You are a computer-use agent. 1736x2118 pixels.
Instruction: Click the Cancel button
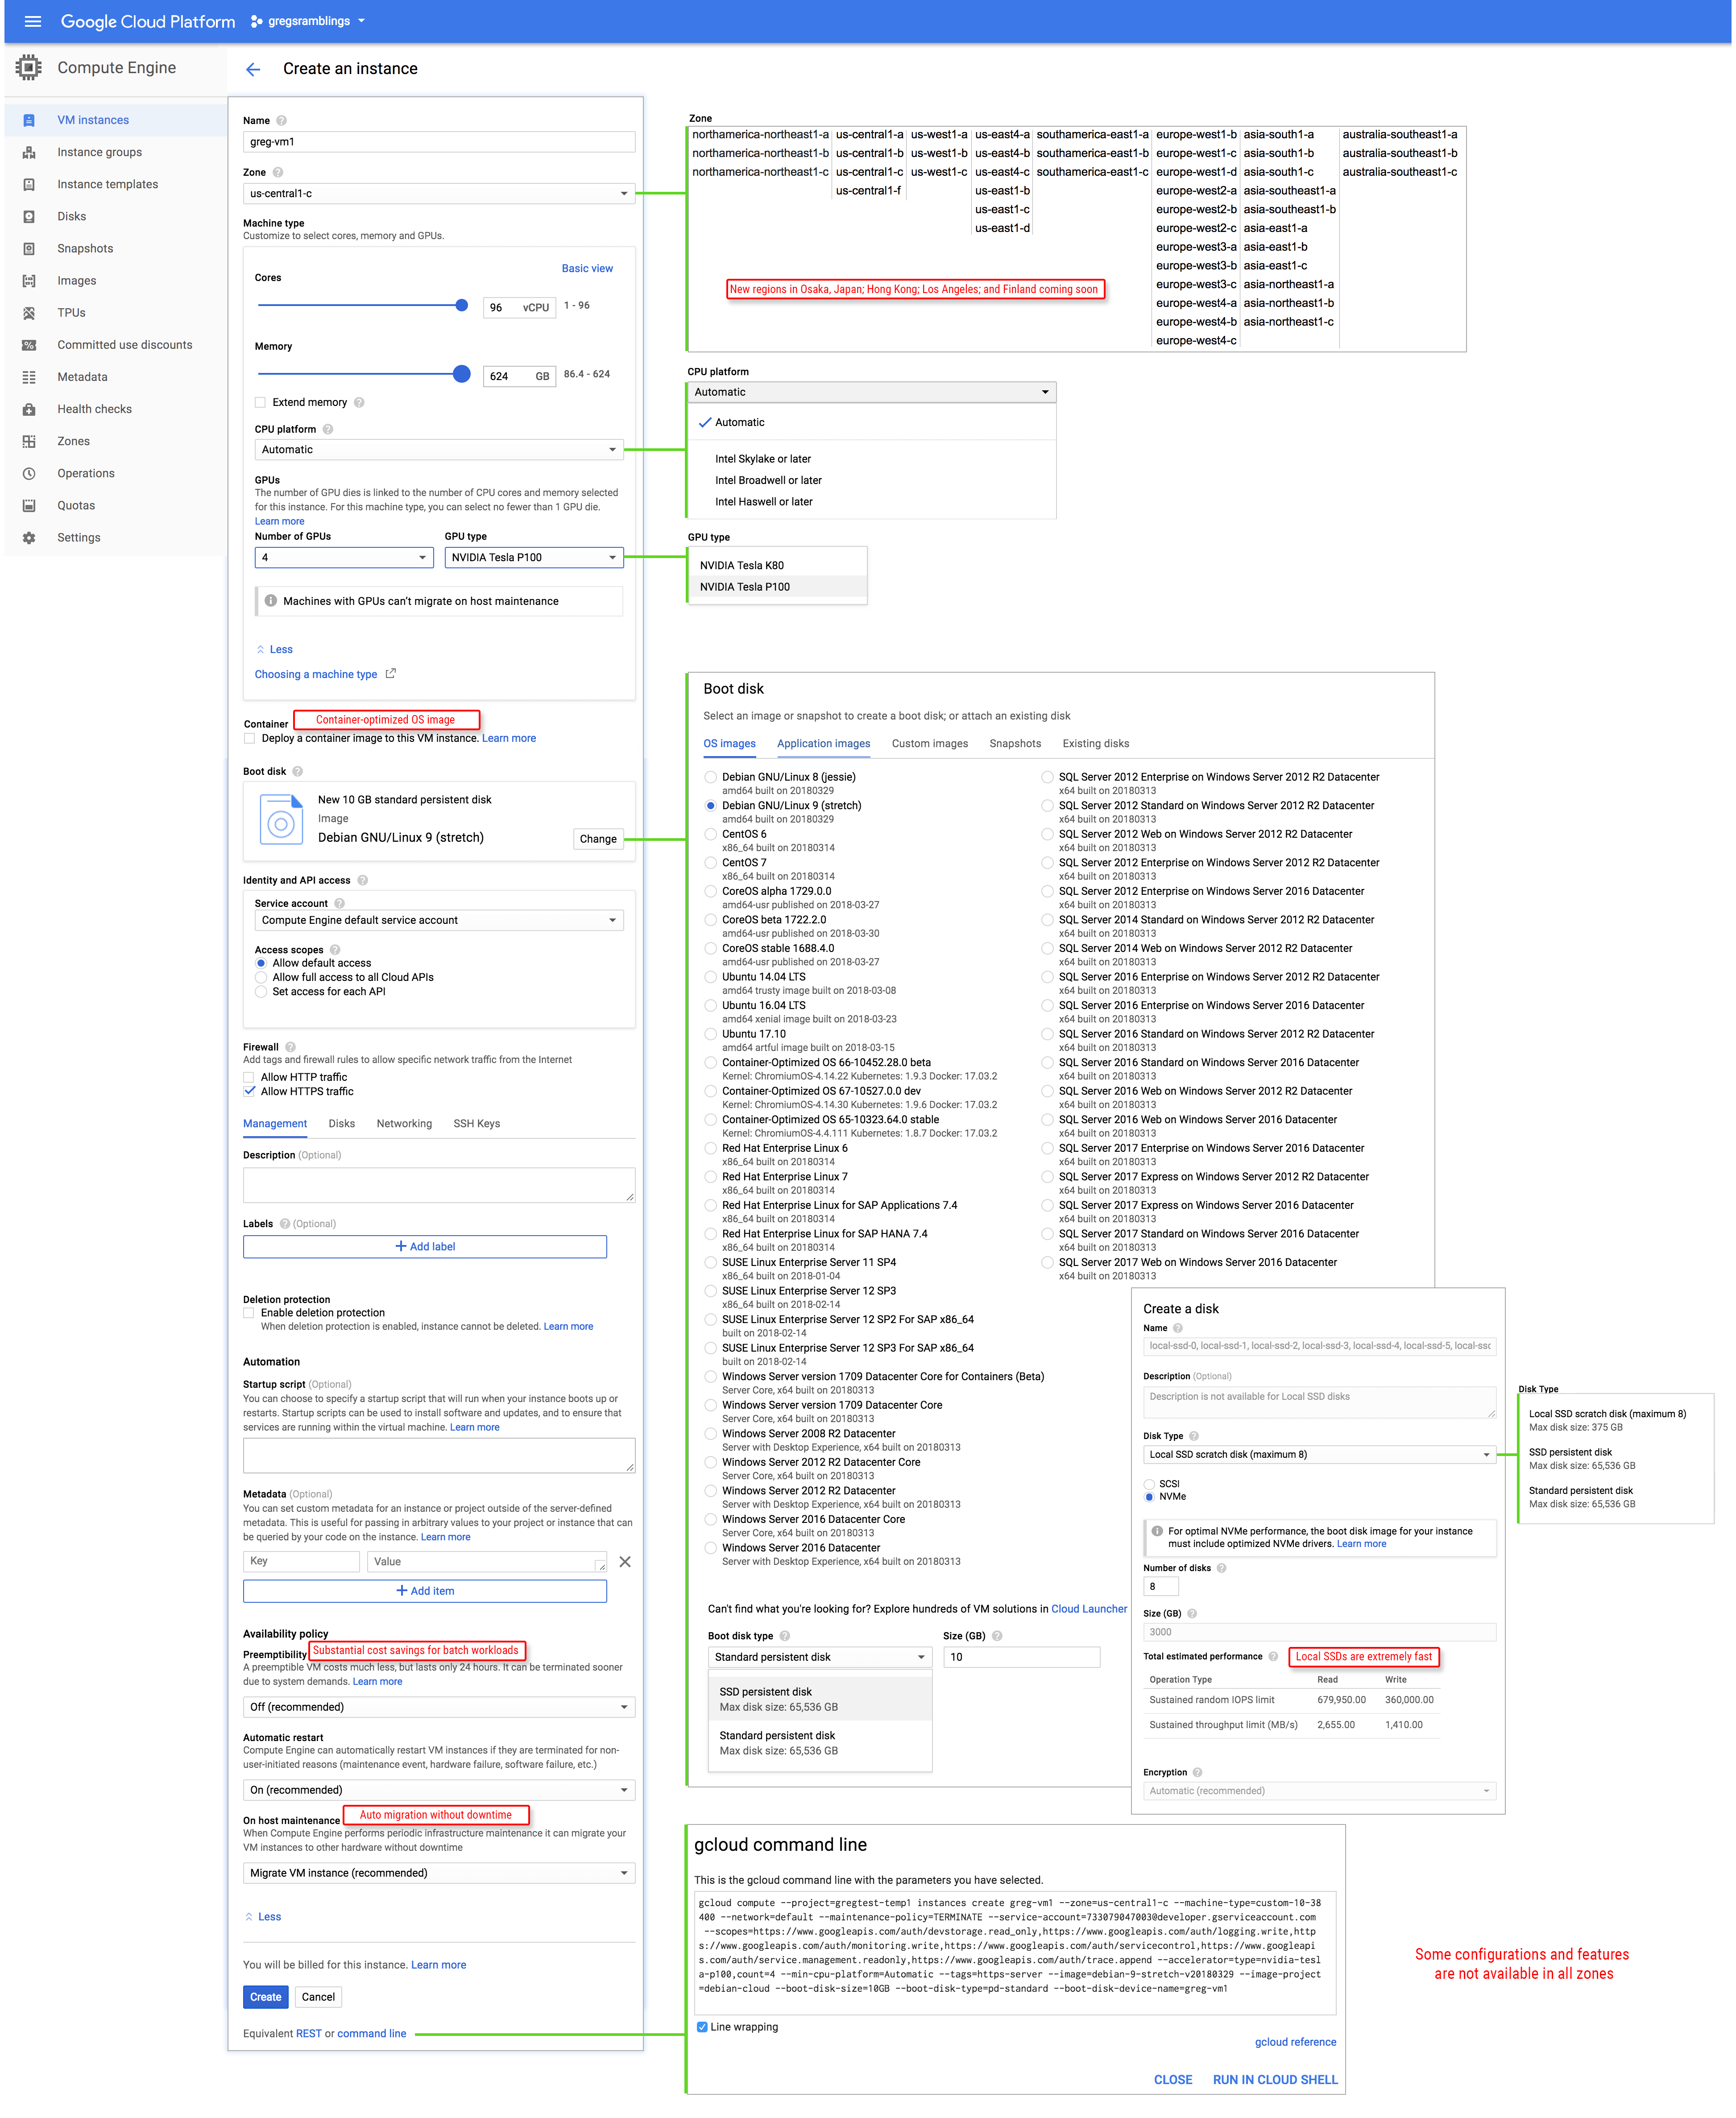point(319,1997)
